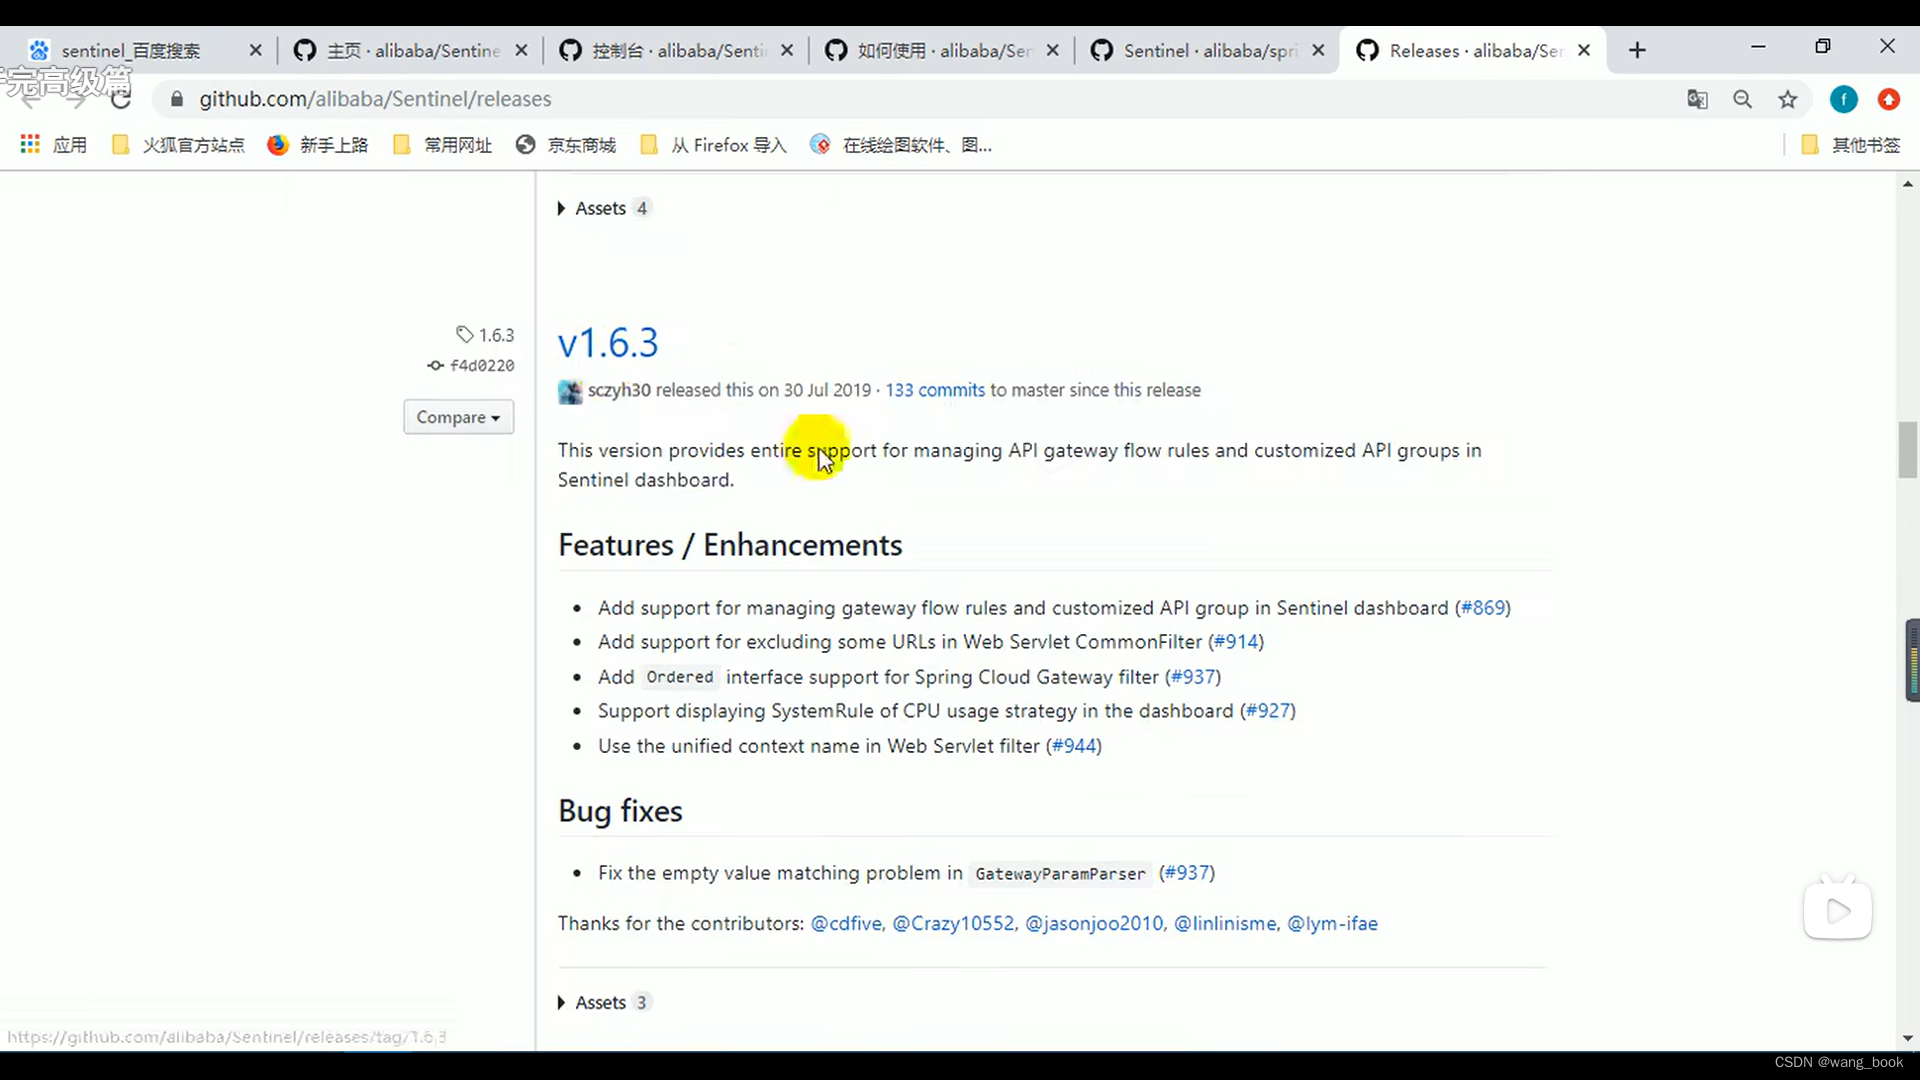The height and width of the screenshot is (1080, 1920).
Task: Visit contributor @linlinisme profile
Action: [x=1225, y=923]
